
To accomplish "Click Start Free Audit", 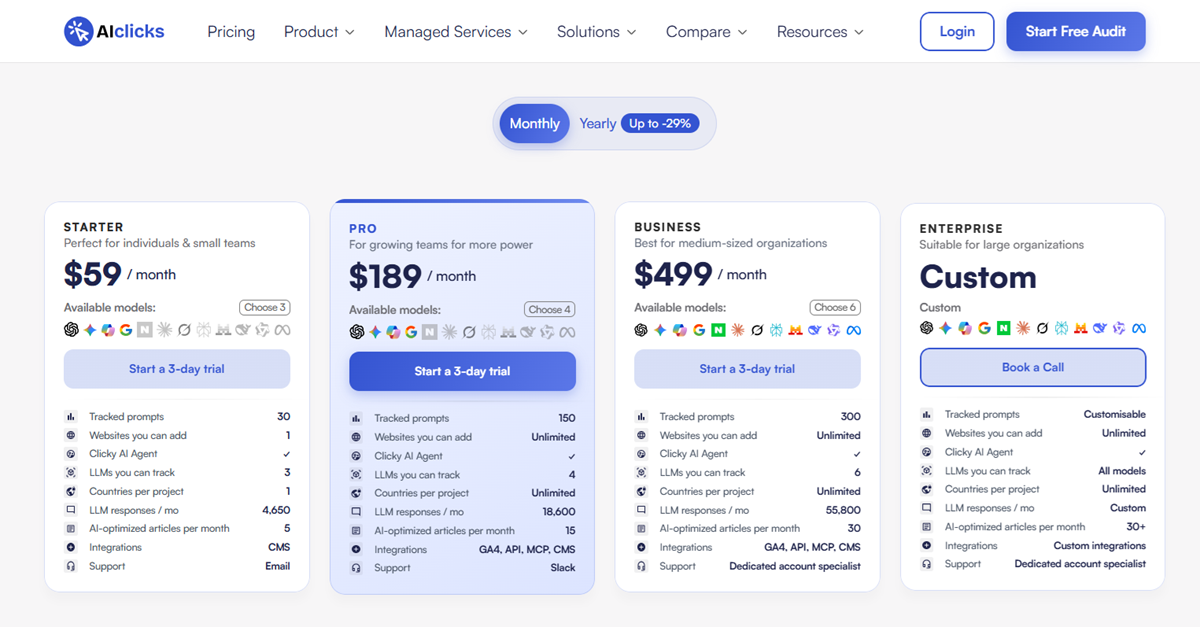I will pyautogui.click(x=1076, y=31).
